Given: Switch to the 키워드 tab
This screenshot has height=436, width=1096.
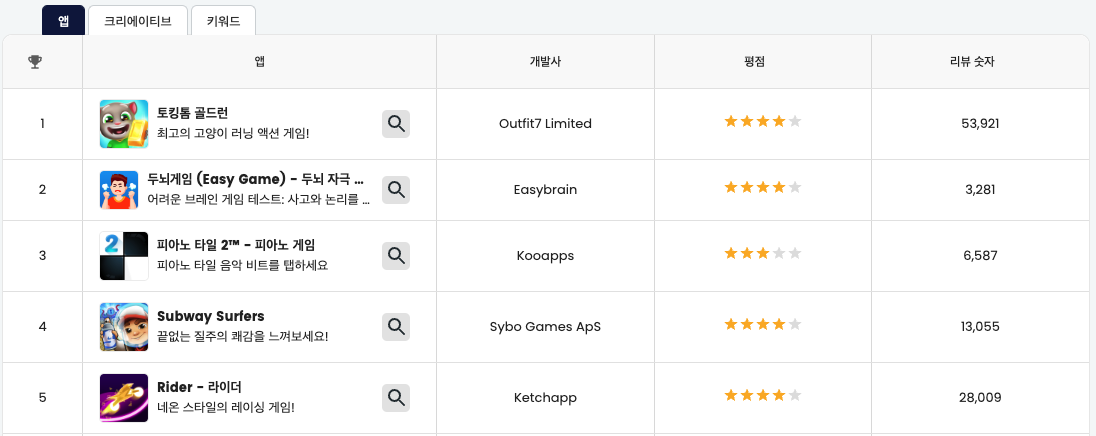Looking at the screenshot, I should click(223, 20).
